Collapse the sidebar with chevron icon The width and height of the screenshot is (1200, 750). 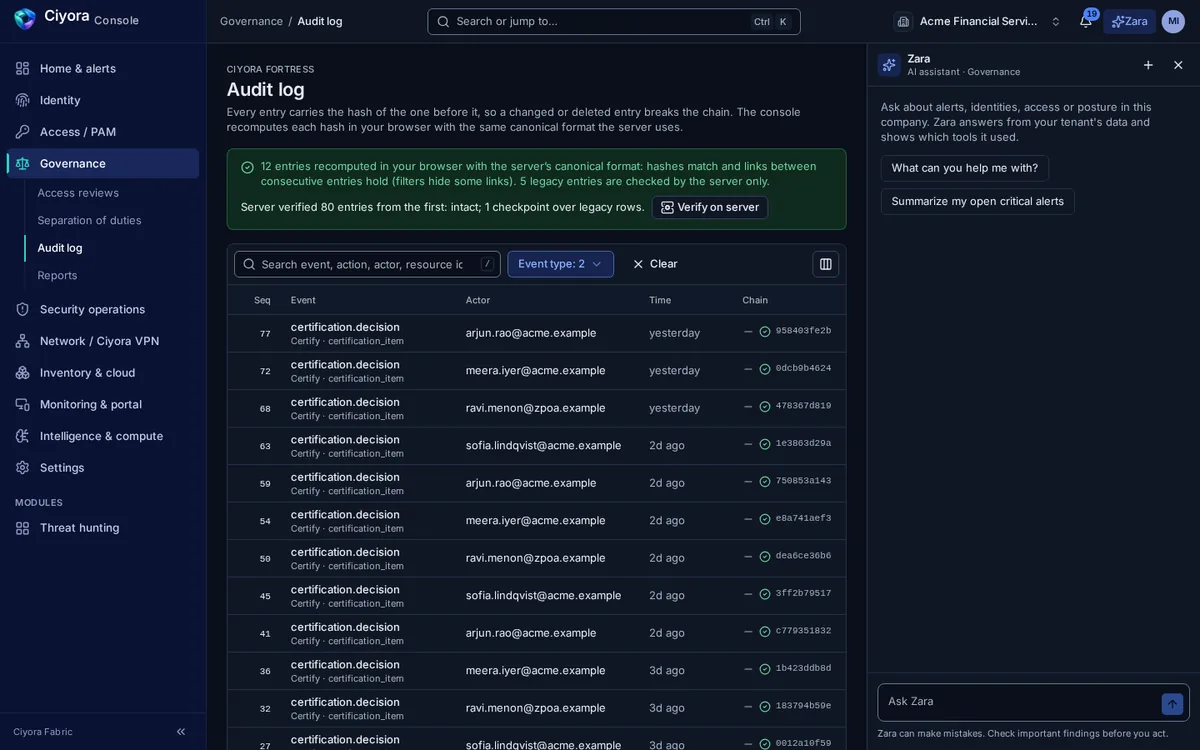(x=181, y=732)
